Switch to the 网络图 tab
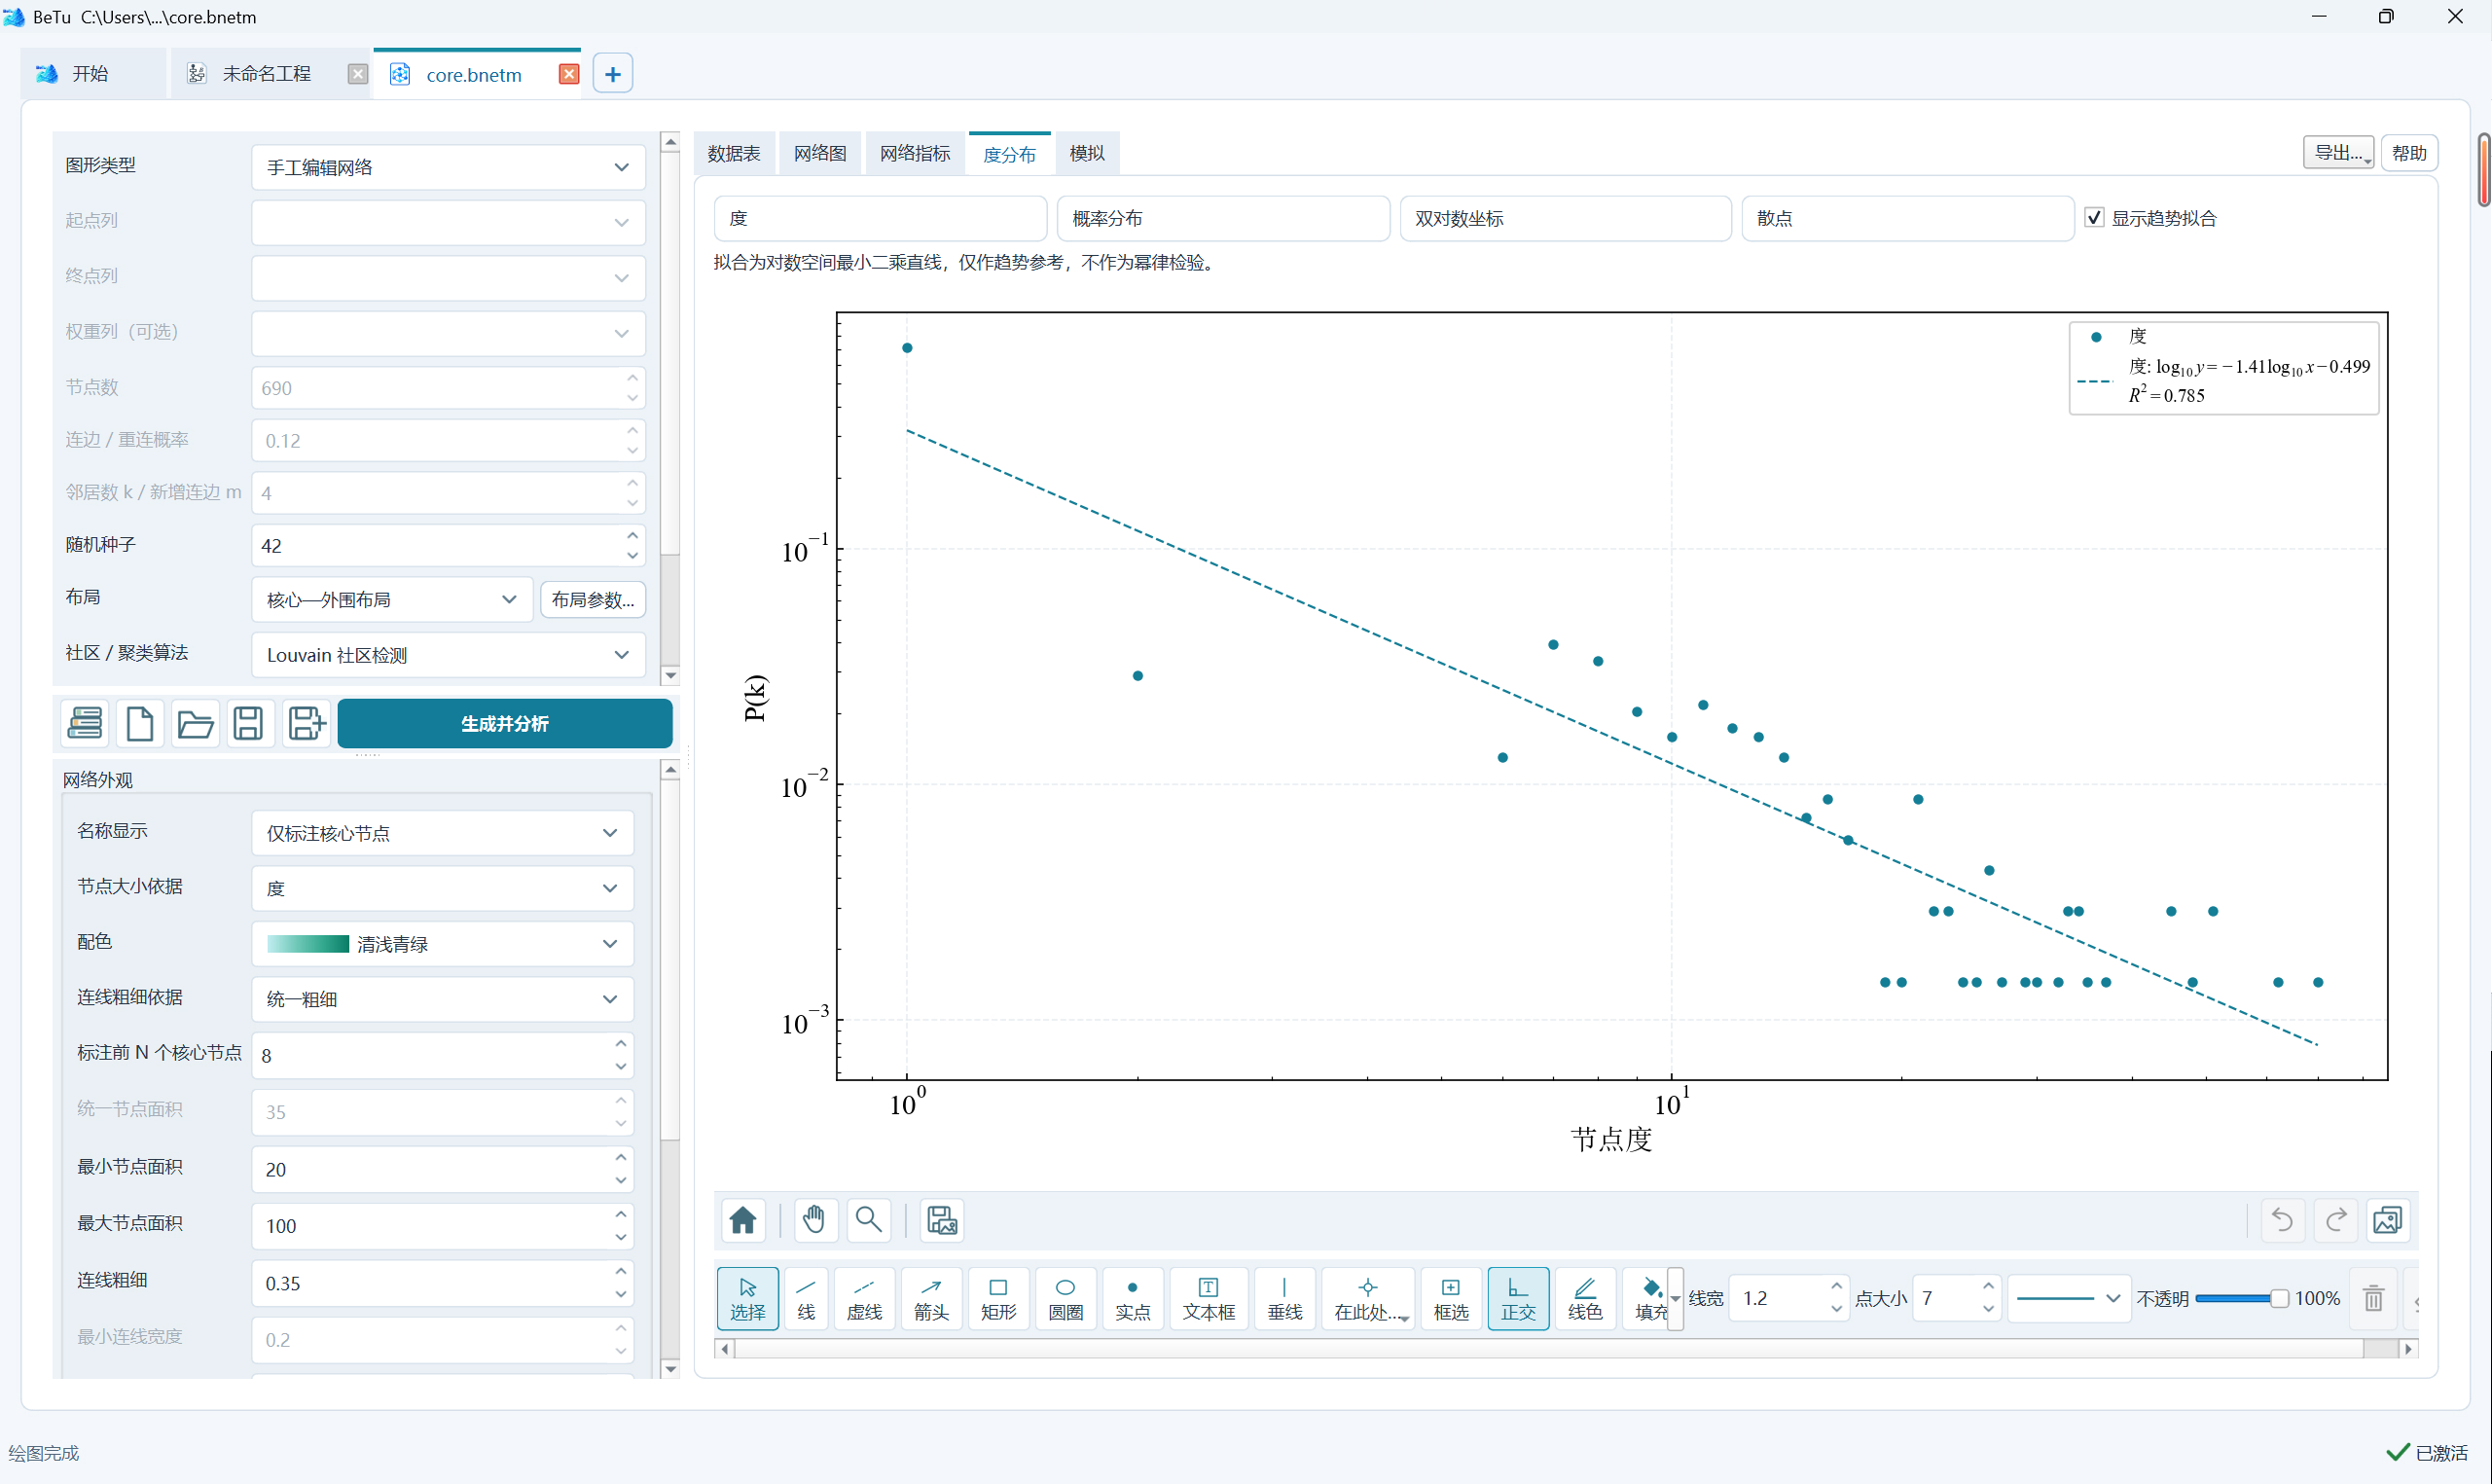 [820, 153]
